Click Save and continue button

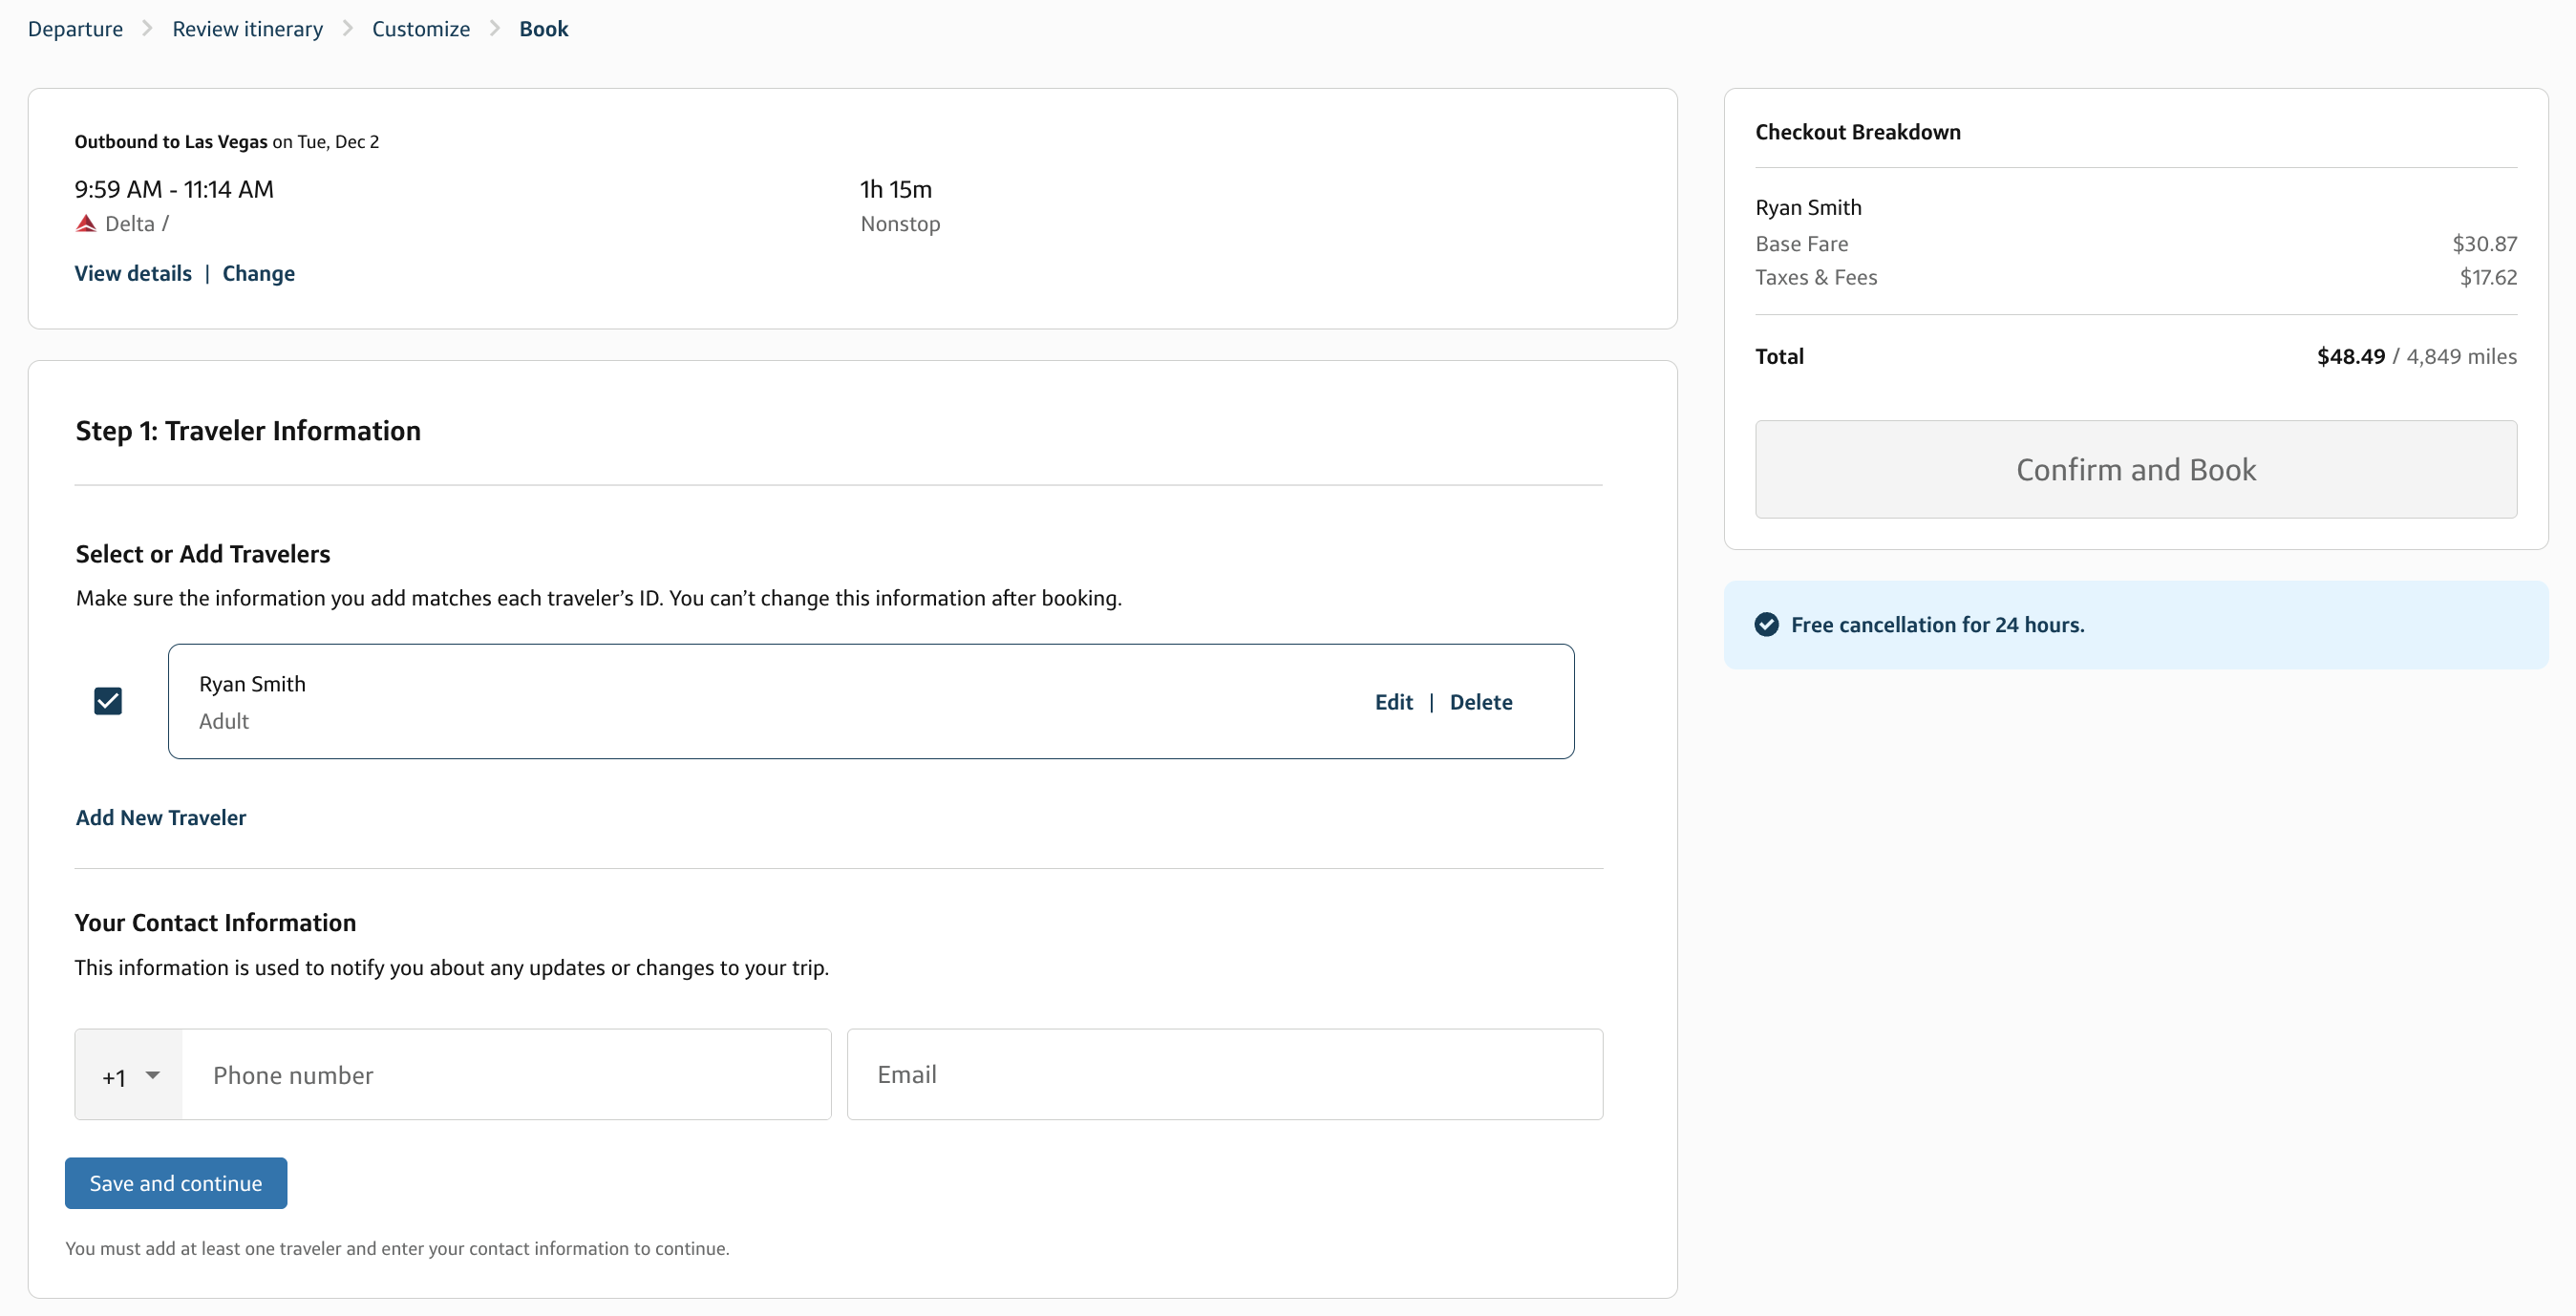pyautogui.click(x=176, y=1183)
